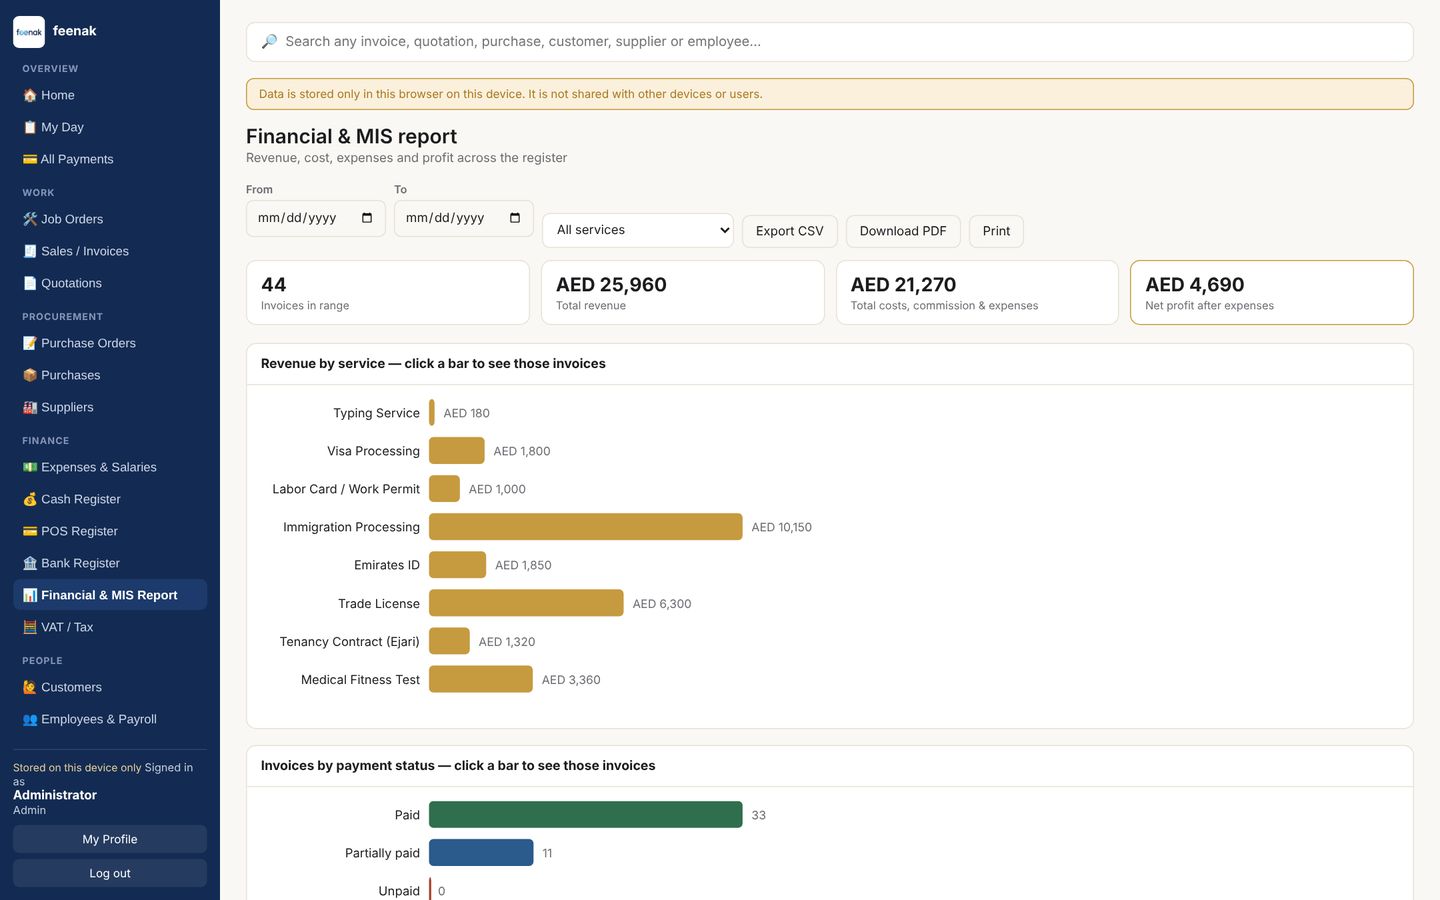Go to Customers in the sidebar
The height and width of the screenshot is (900, 1440).
[x=110, y=687]
